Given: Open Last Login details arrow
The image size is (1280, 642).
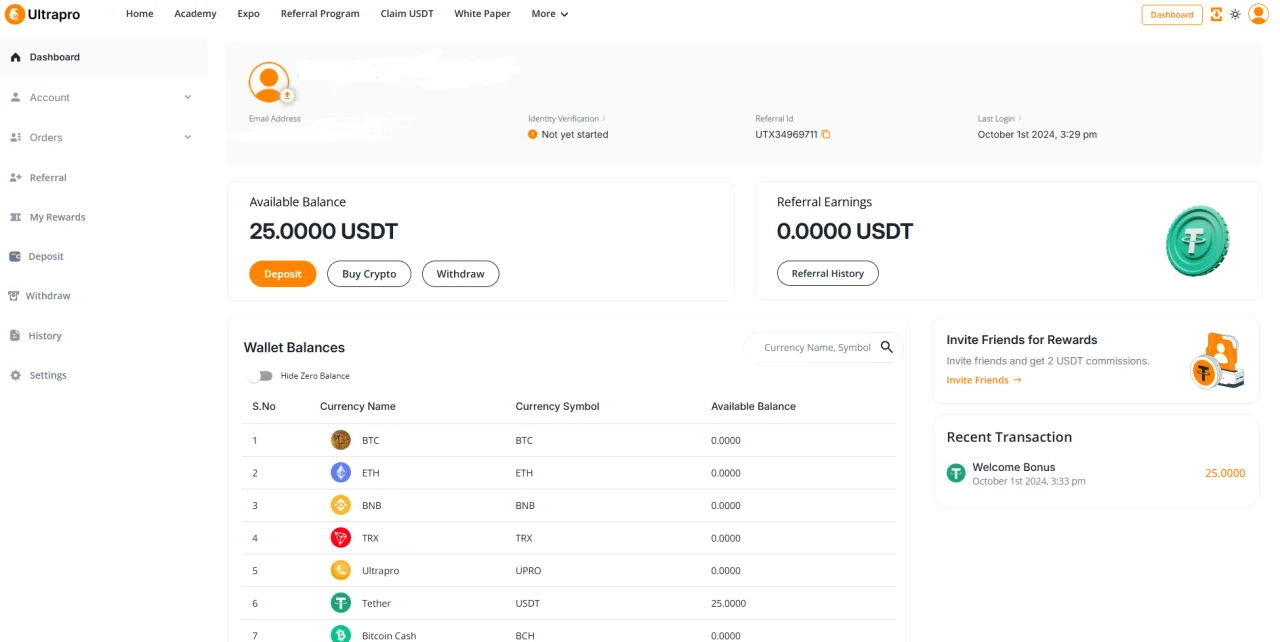Looking at the screenshot, I should click(x=1020, y=119).
